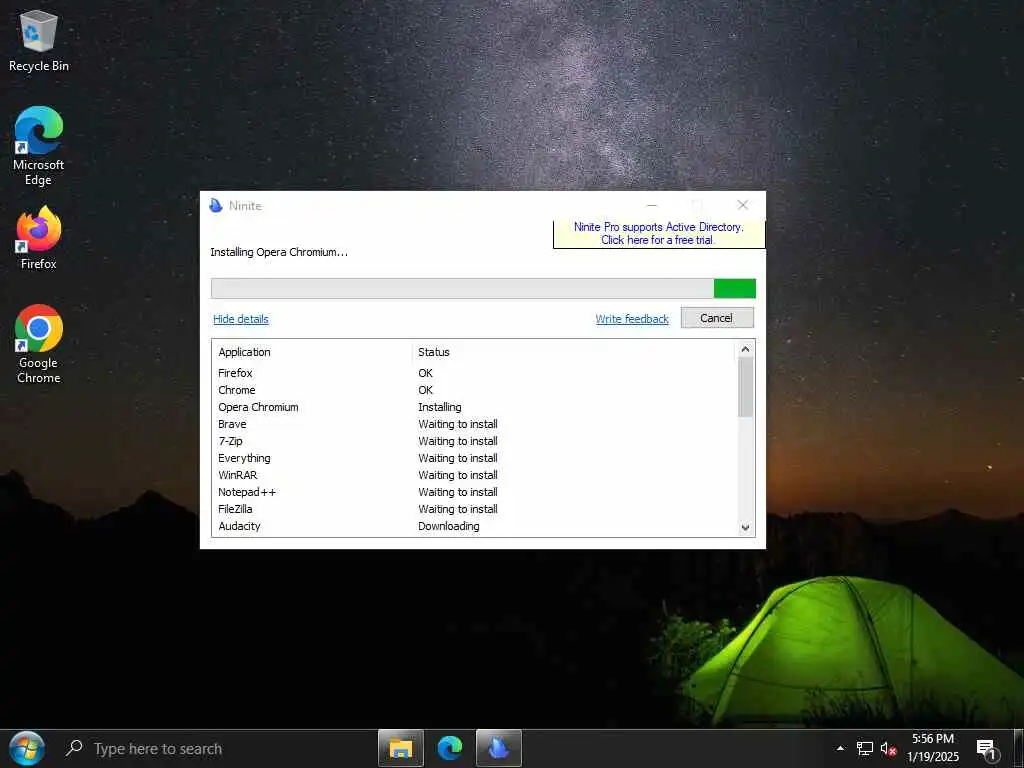Open the network status tray icon
This screenshot has width=1024, height=768.
click(865, 748)
